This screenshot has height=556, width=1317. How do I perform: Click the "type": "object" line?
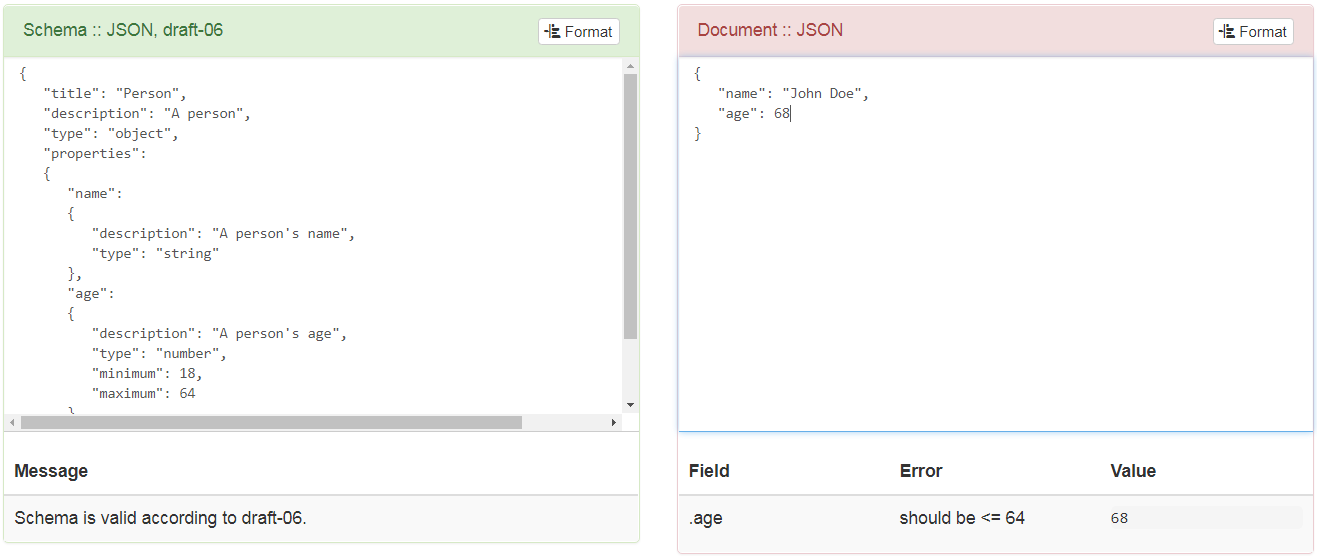pos(111,133)
